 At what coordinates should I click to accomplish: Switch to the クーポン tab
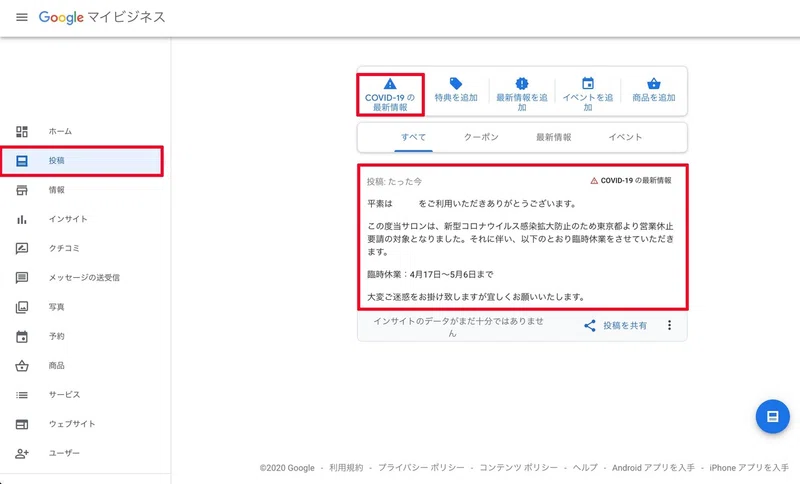481,137
